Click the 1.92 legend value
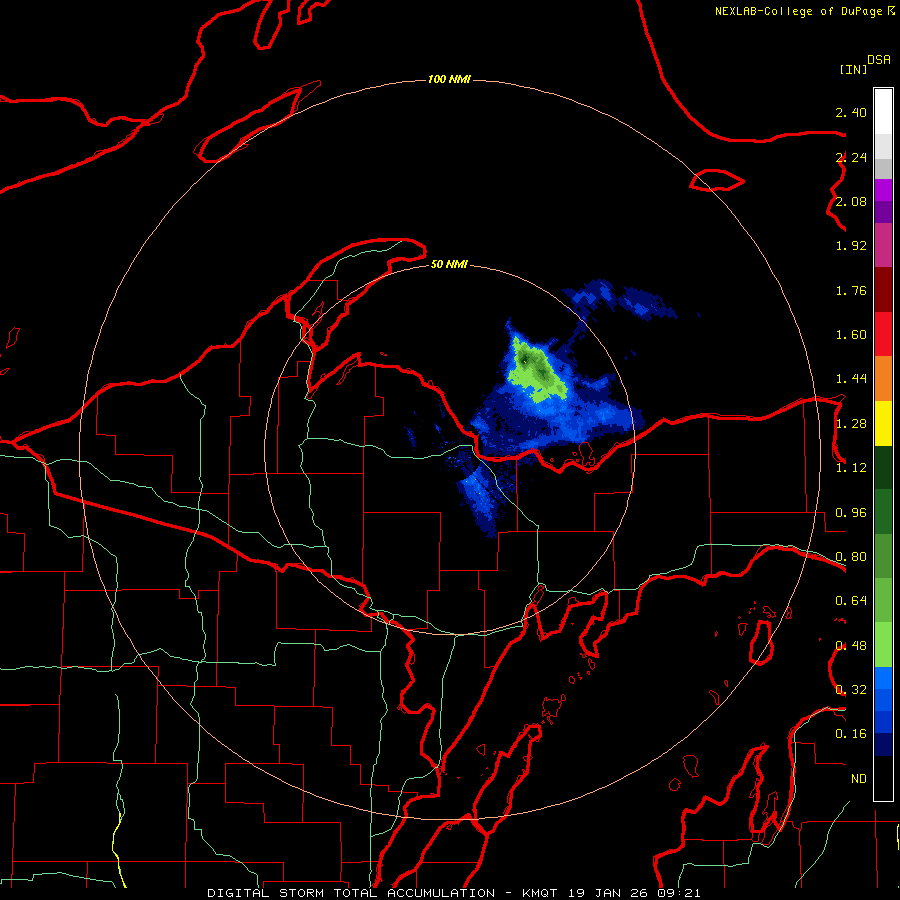Viewport: 900px width, 900px height. (851, 246)
